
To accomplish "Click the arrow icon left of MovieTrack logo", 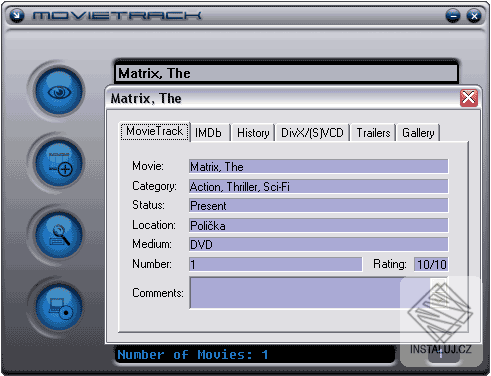I will pyautogui.click(x=17, y=15).
